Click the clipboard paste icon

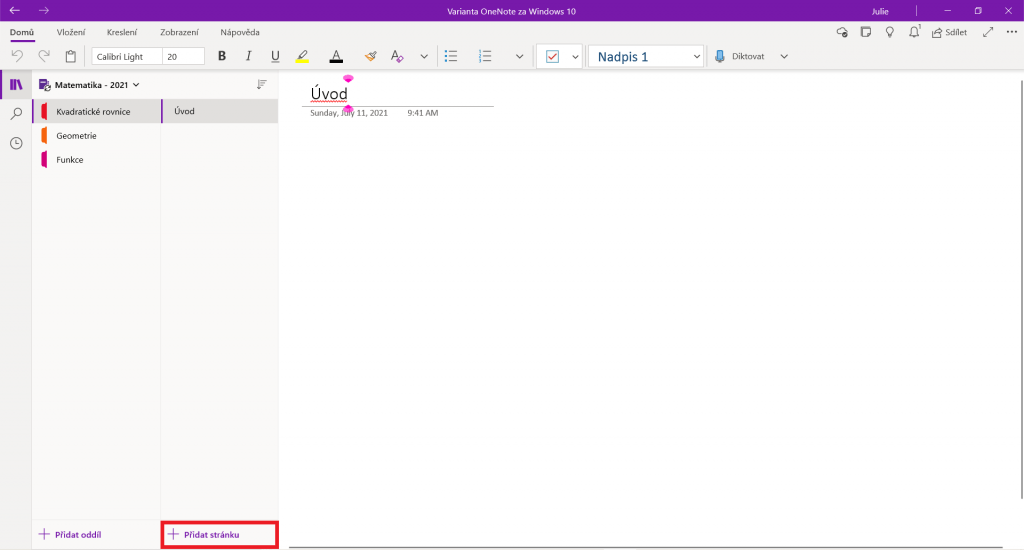tap(70, 57)
